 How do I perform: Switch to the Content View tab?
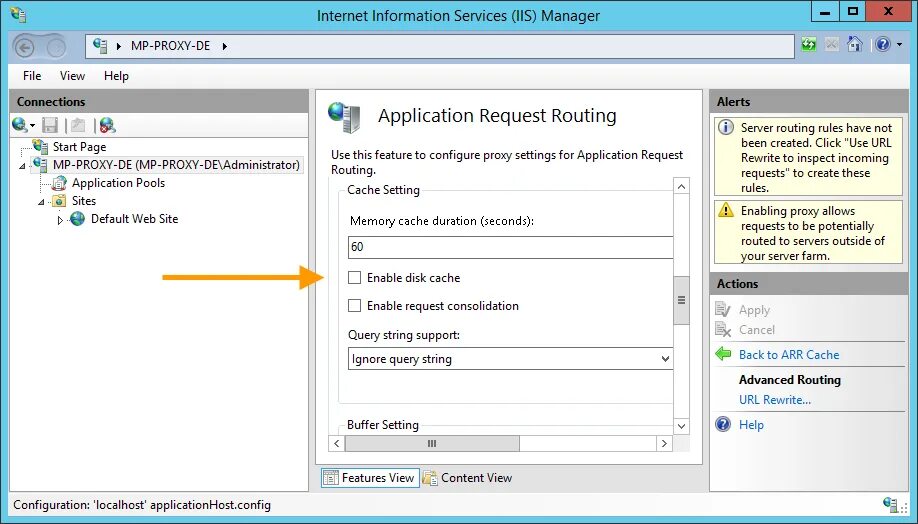click(467, 478)
